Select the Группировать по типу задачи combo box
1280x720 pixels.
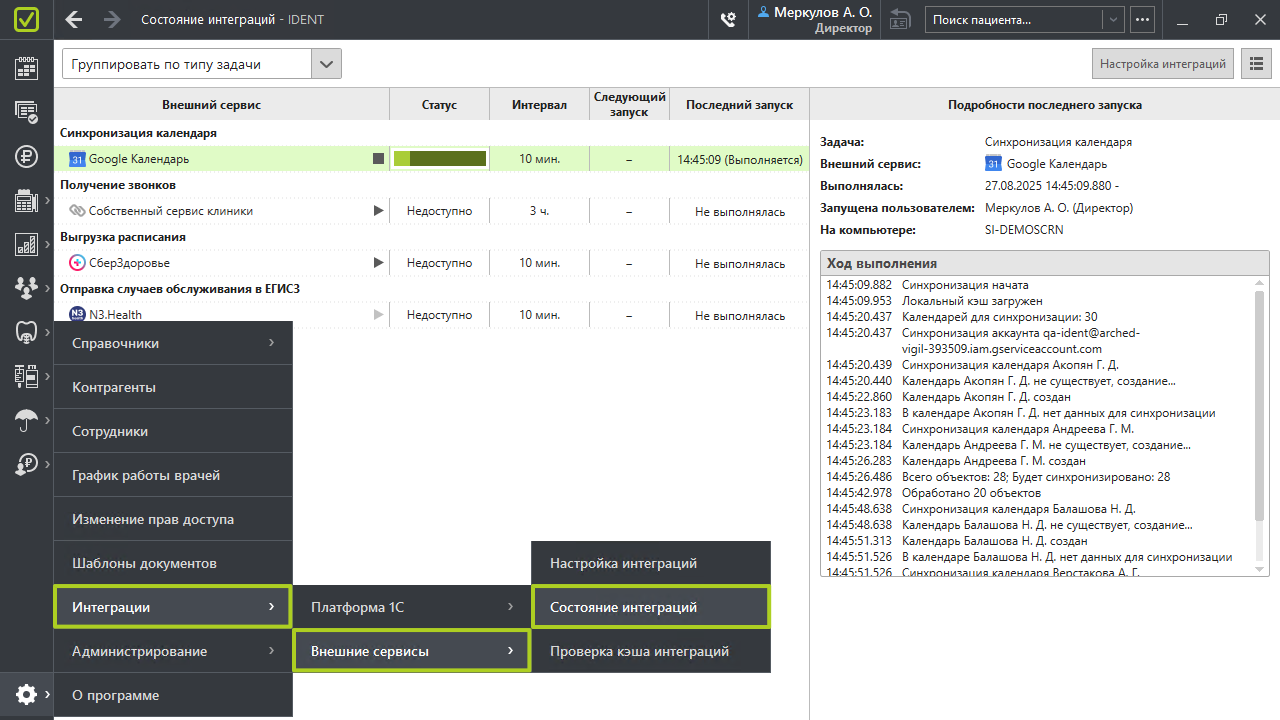tap(202, 64)
